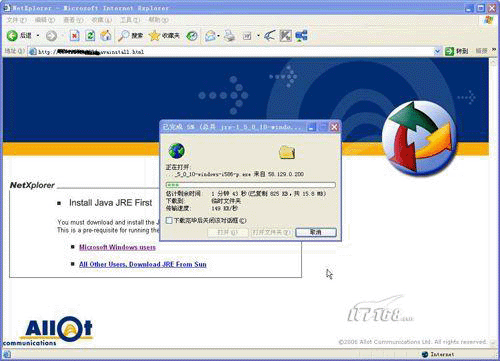Open Favorites star in toolbar
Screen dimensions: 500x361
(154, 35)
